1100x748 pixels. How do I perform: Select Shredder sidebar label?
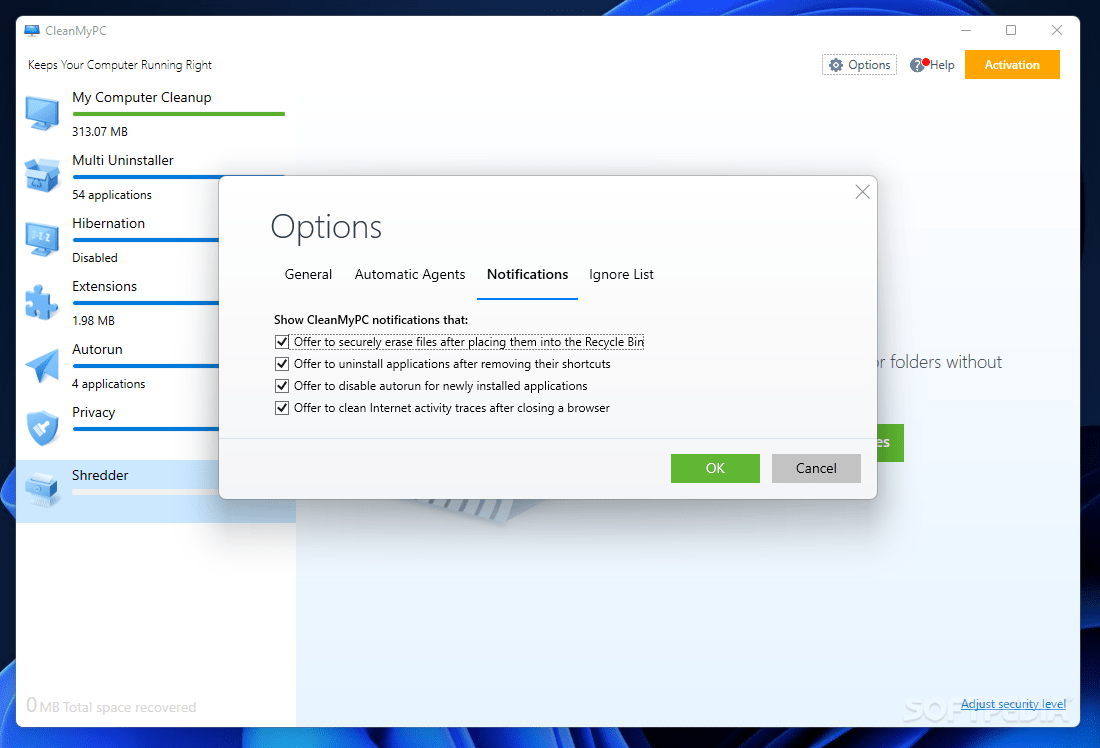pyautogui.click(x=100, y=475)
